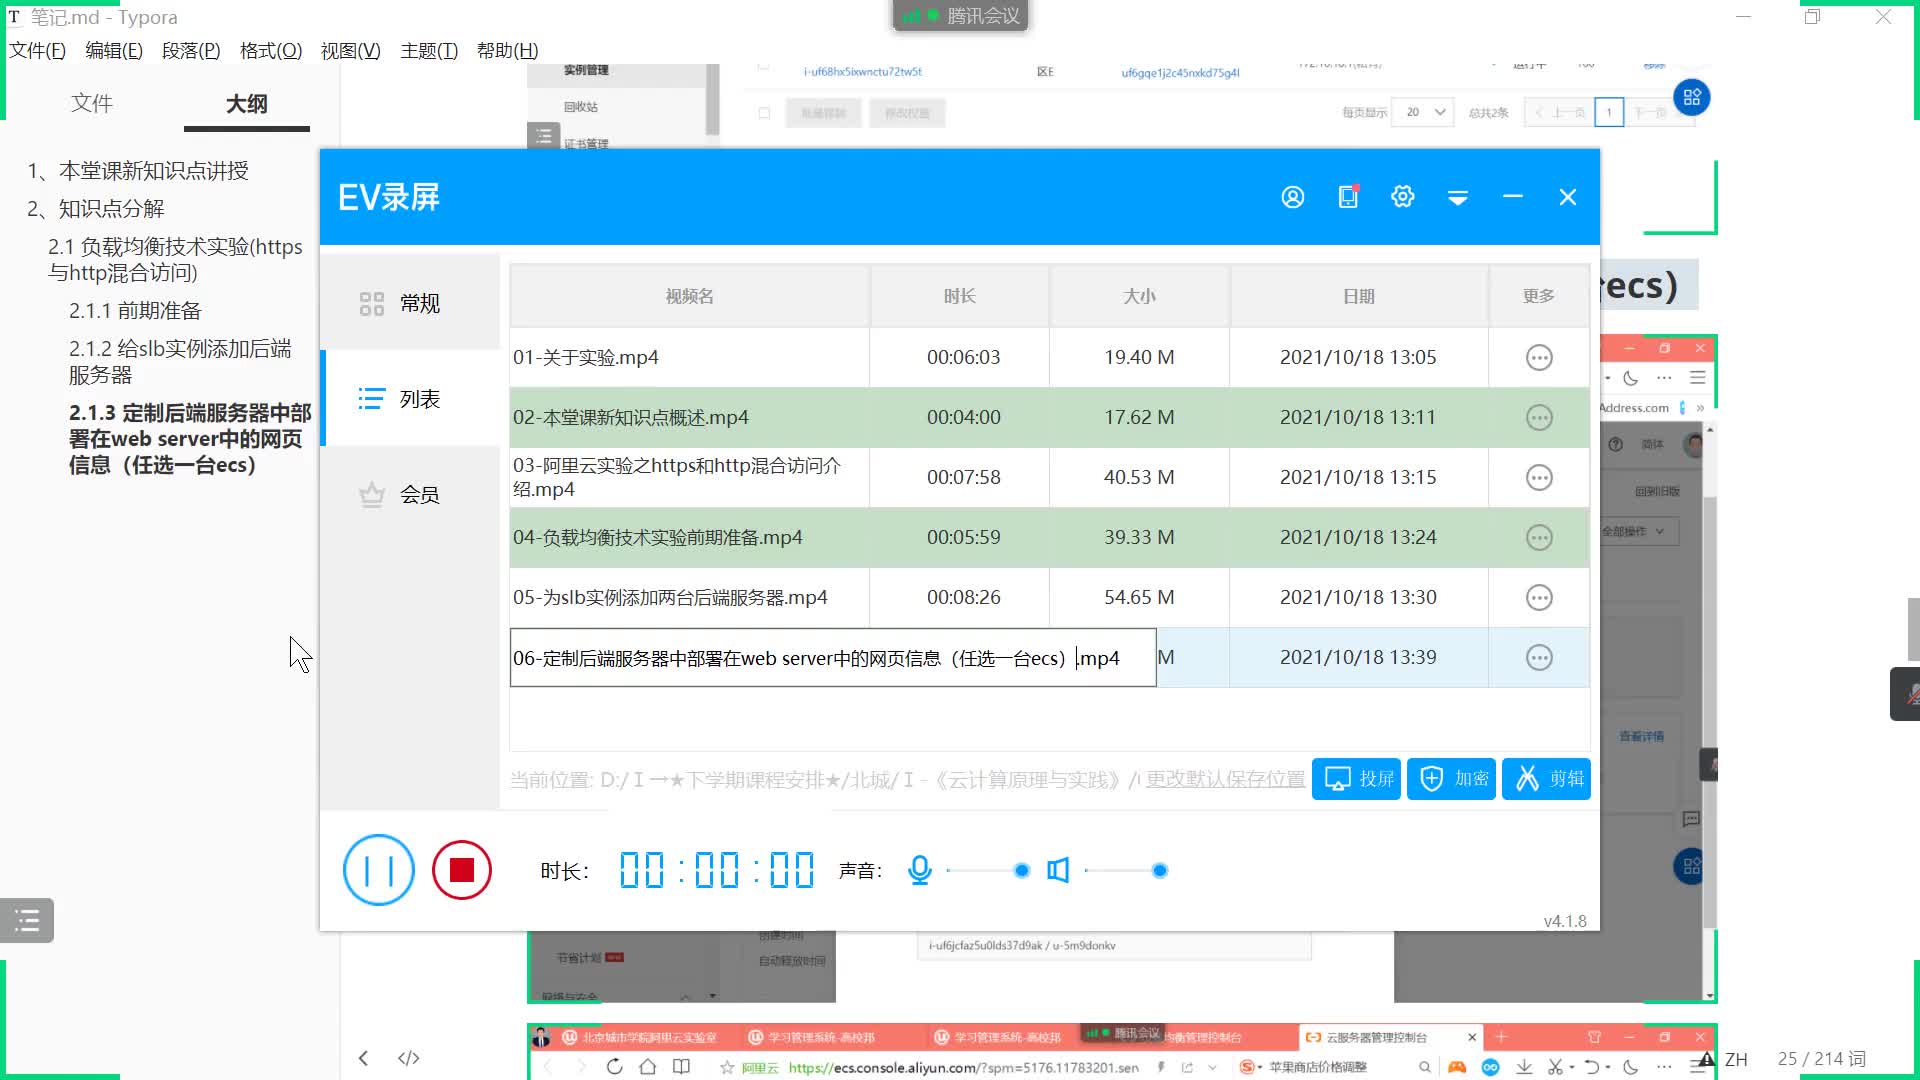Stop recording with the red stop button
The height and width of the screenshot is (1080, 1920).
pos(462,870)
